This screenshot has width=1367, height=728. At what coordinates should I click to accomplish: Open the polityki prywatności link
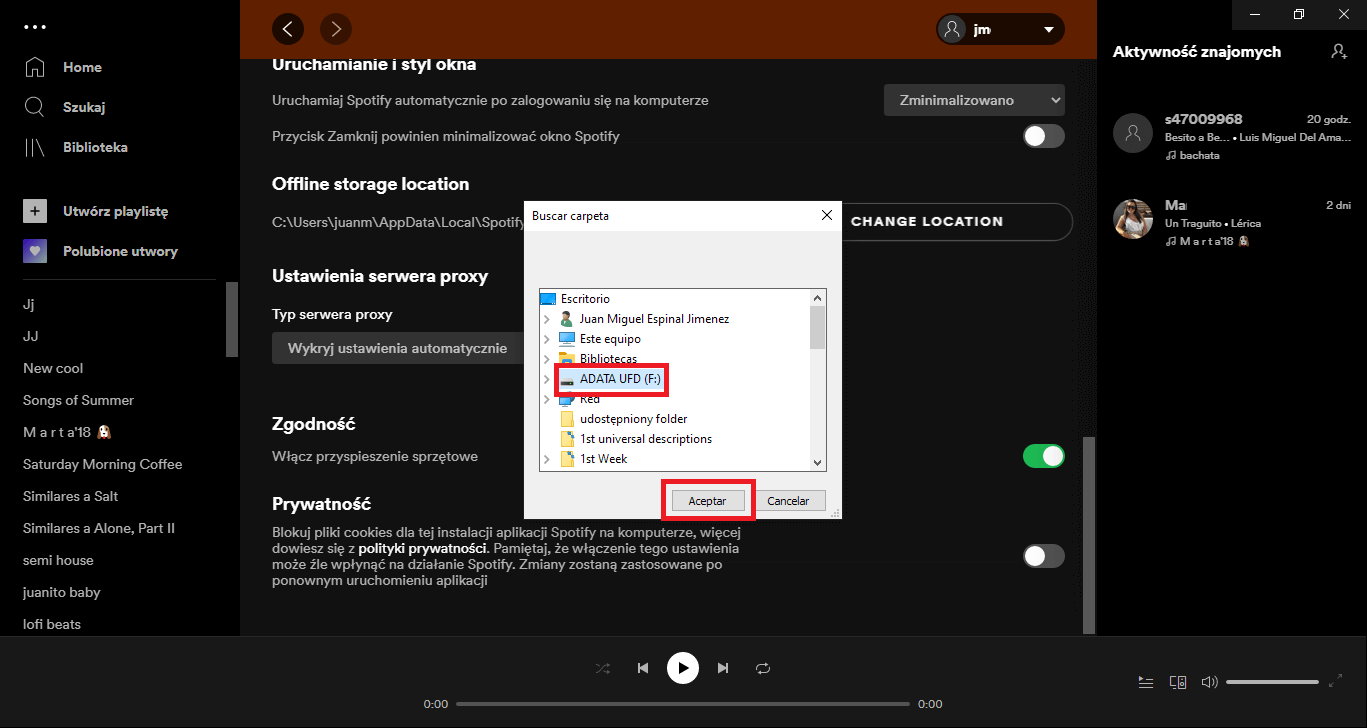(423, 549)
